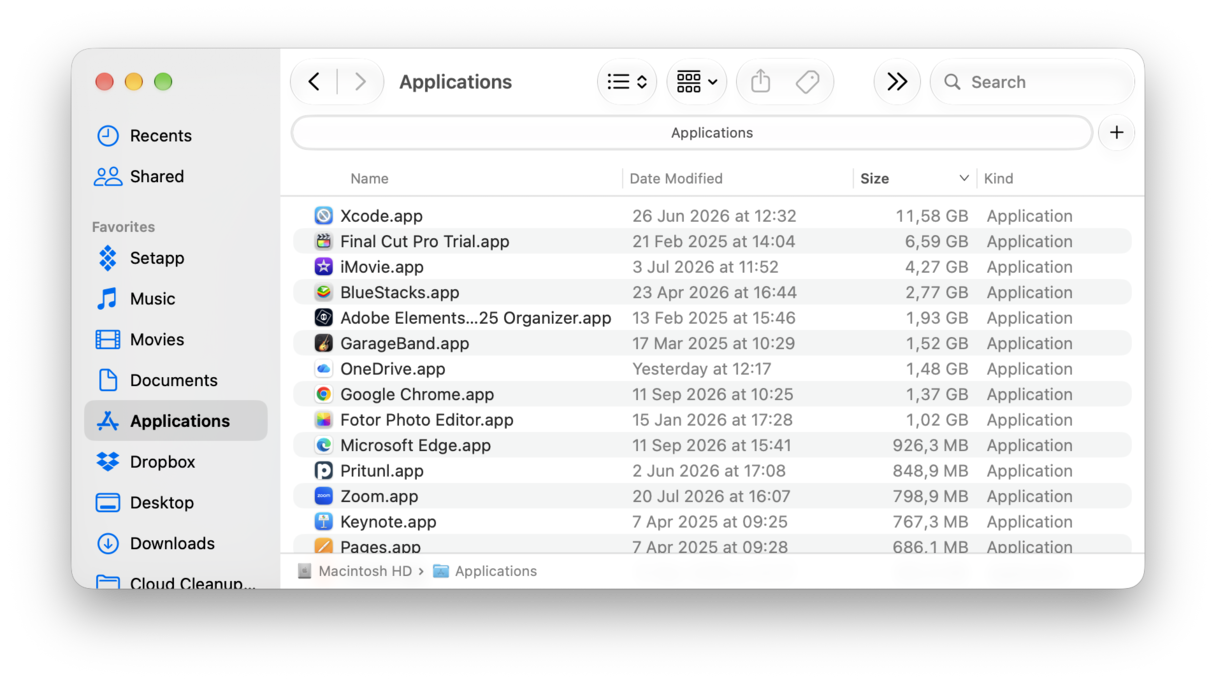Add a new tab with plus button
Viewport: 1216px width, 683px height.
(1117, 133)
